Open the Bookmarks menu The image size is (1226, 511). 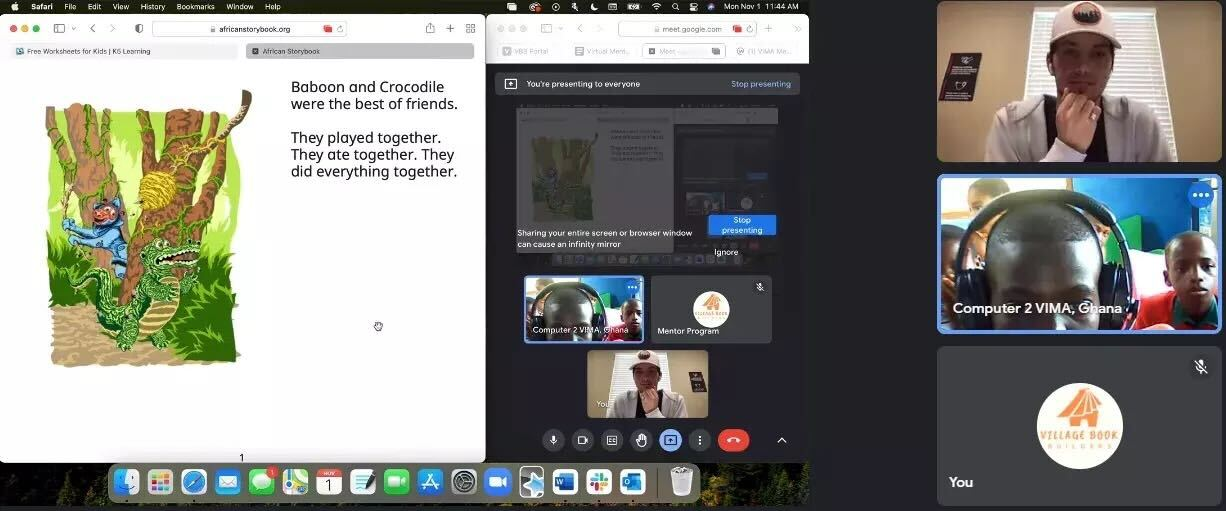click(x=195, y=7)
